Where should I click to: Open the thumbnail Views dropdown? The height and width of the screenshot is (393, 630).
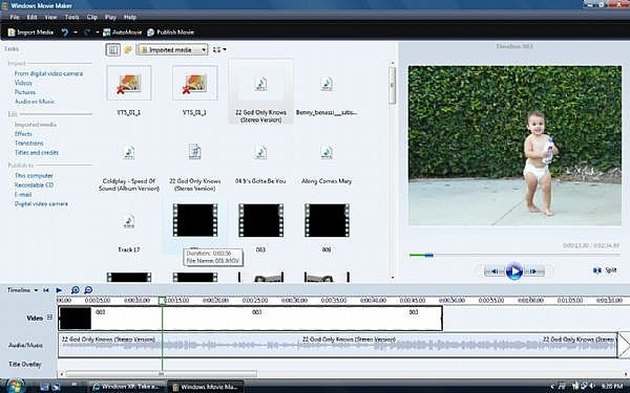coord(219,49)
